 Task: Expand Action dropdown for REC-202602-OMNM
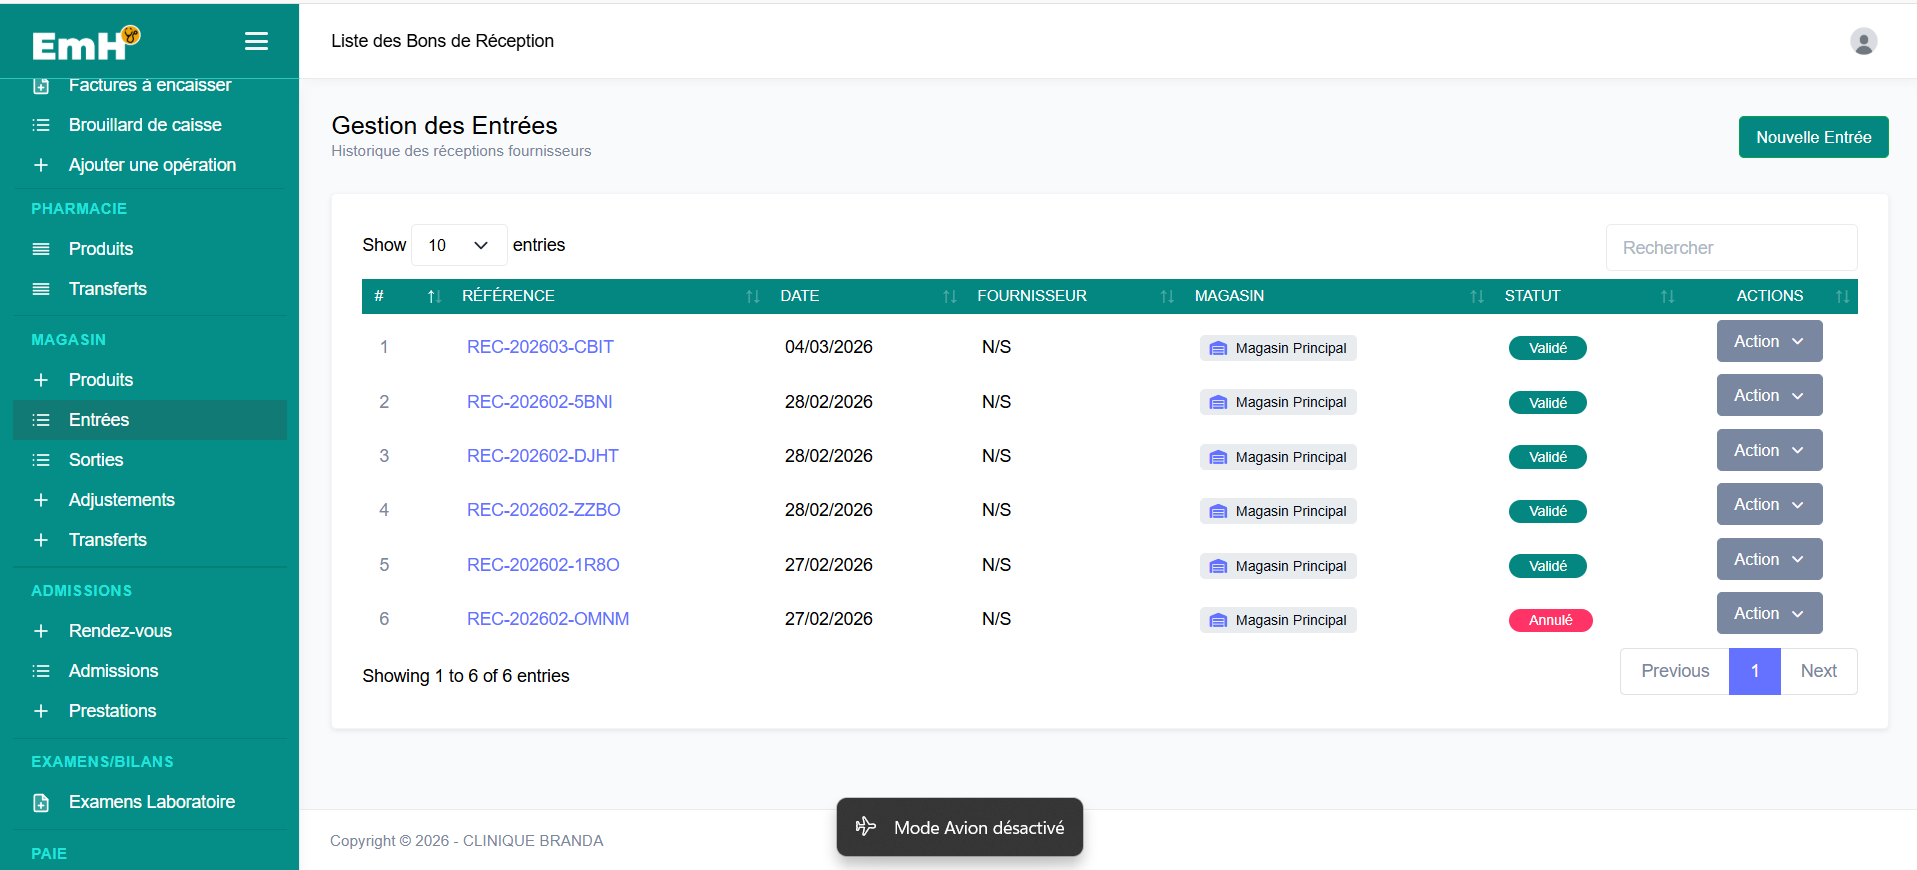[1769, 613]
